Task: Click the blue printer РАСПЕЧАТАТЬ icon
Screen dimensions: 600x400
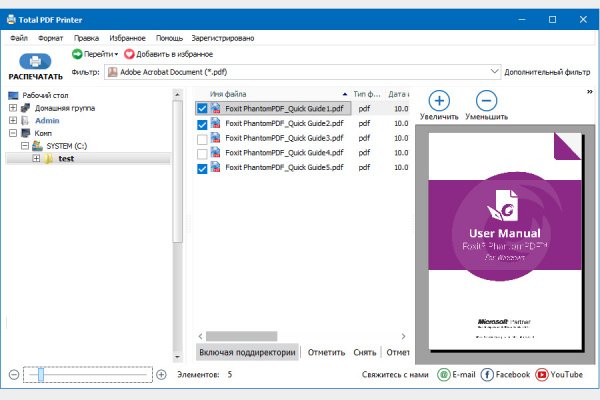Action: tap(35, 61)
